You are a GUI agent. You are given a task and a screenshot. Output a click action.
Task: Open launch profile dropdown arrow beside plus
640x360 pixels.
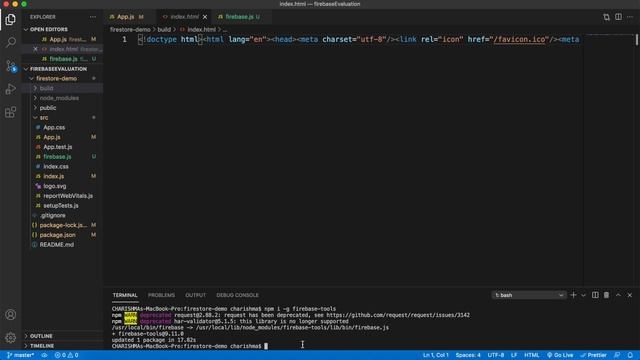583,295
